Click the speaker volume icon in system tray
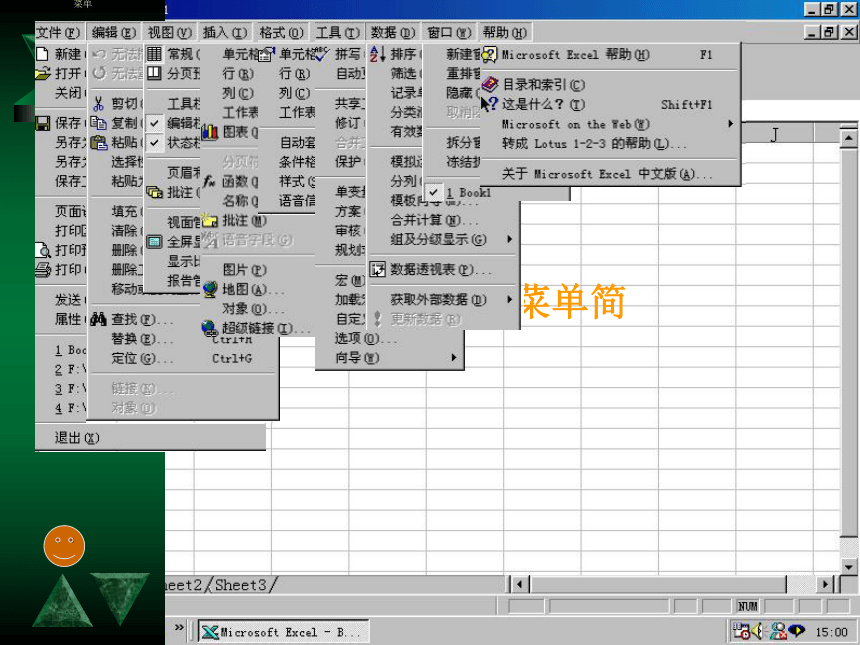 (x=758, y=631)
